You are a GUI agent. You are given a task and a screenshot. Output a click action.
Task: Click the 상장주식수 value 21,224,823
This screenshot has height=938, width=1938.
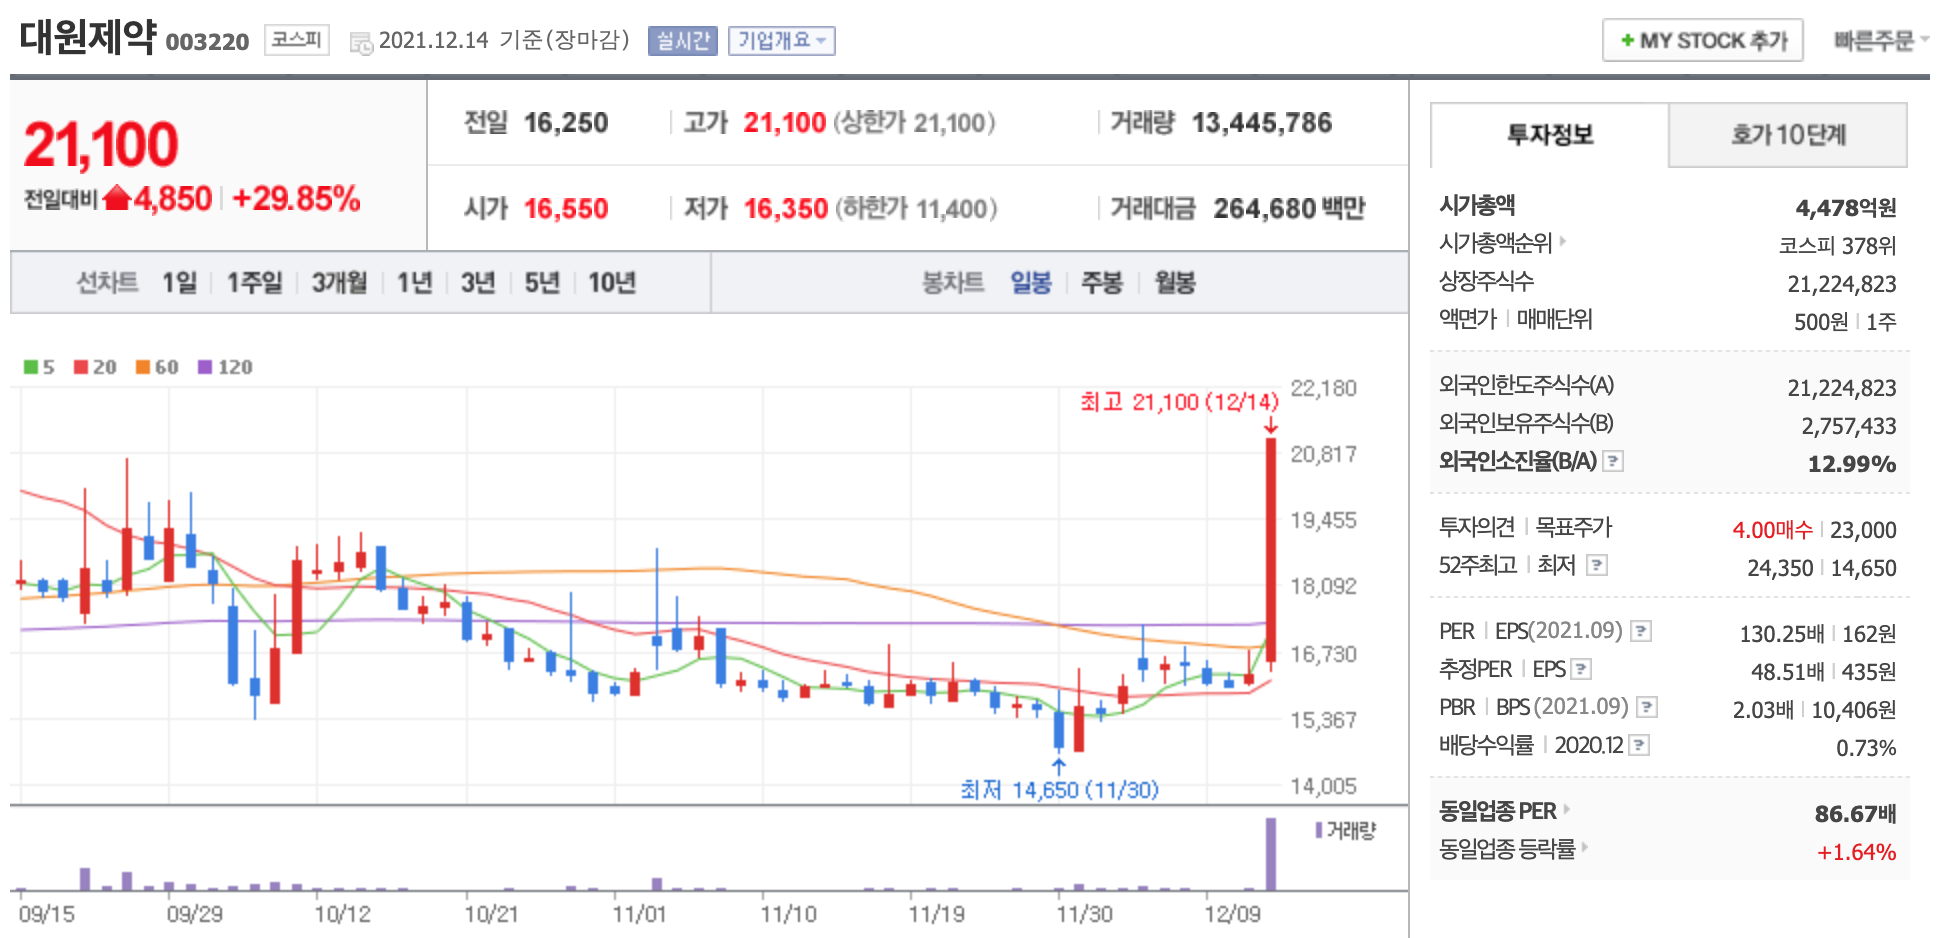click(x=1842, y=284)
